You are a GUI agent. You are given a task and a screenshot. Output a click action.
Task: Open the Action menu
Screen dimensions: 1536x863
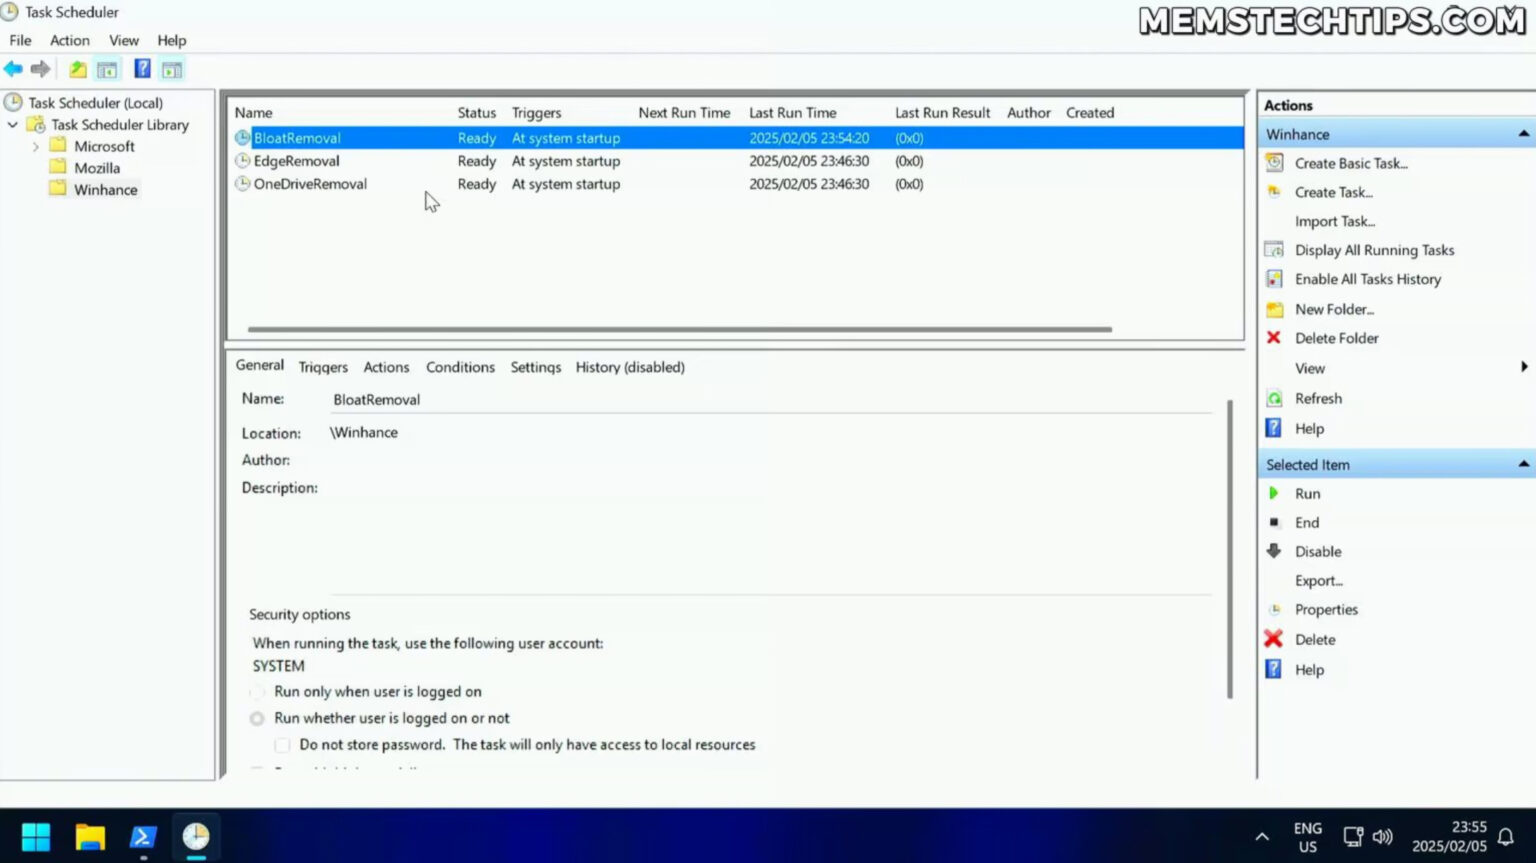(69, 40)
